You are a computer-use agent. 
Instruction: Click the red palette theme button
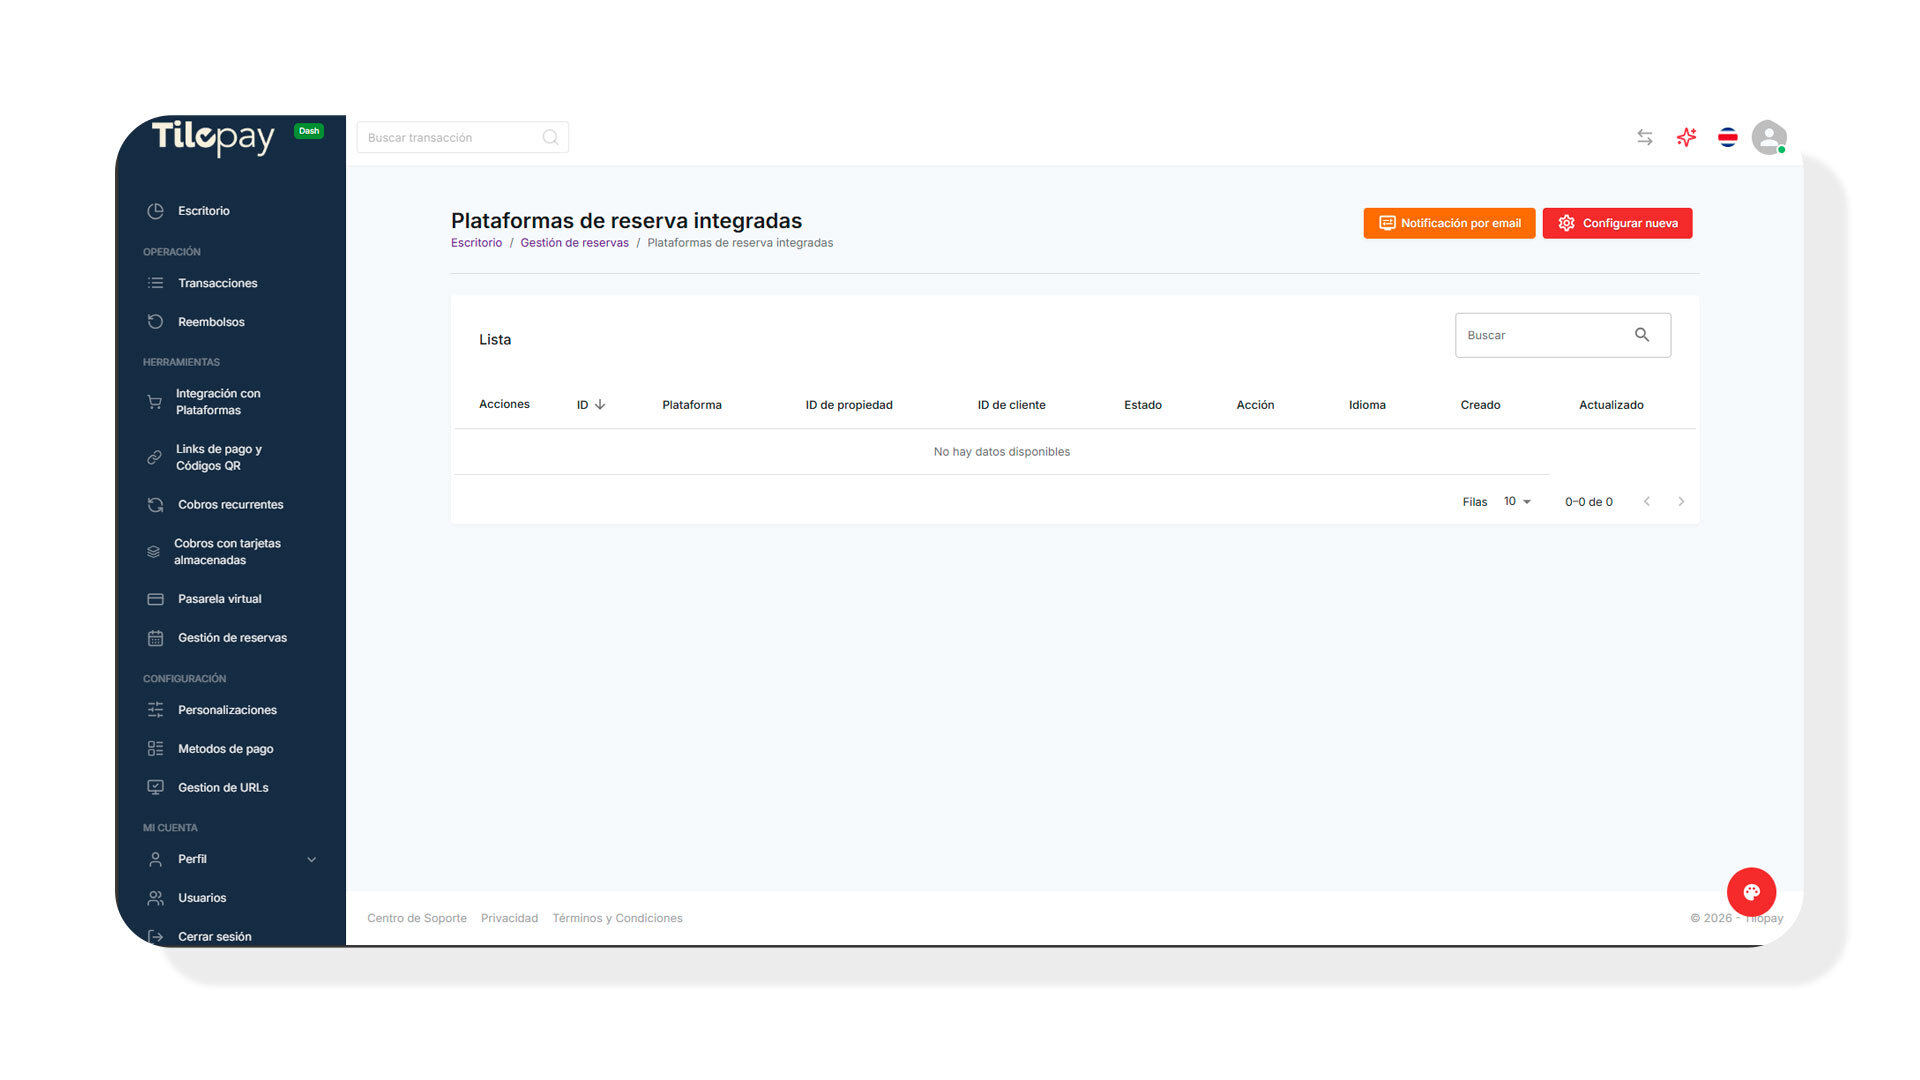tap(1751, 891)
